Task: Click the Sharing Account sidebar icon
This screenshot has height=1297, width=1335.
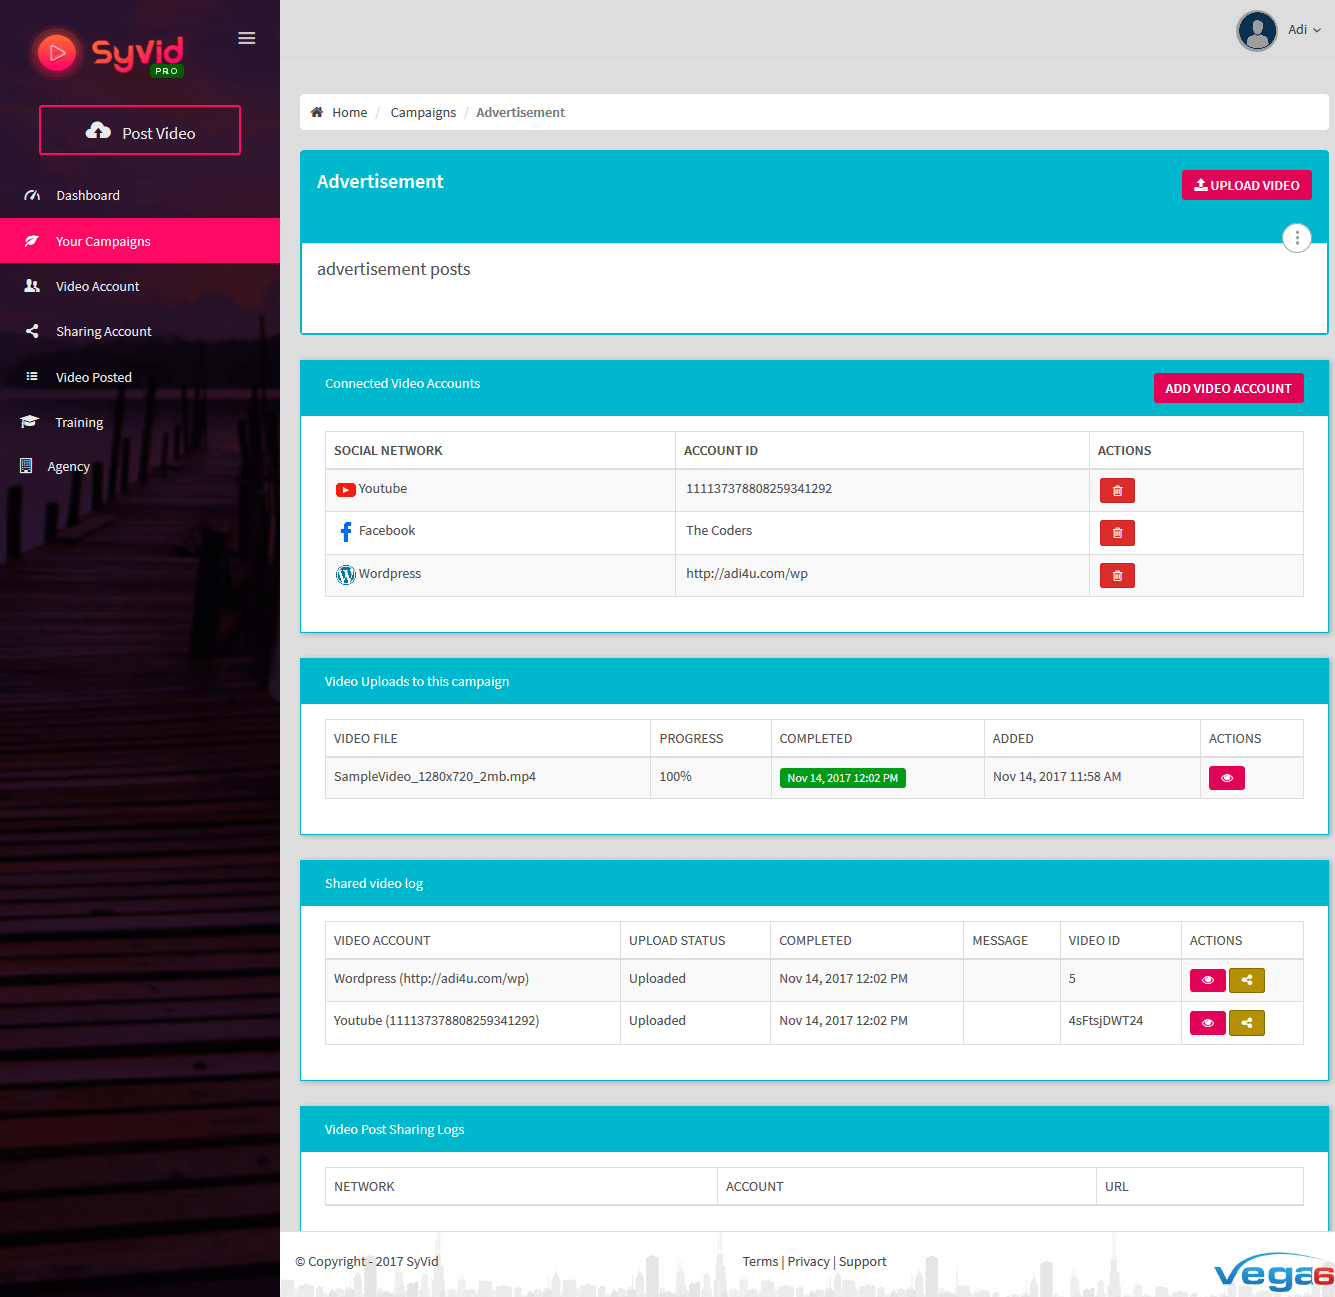Action: pyautogui.click(x=31, y=331)
